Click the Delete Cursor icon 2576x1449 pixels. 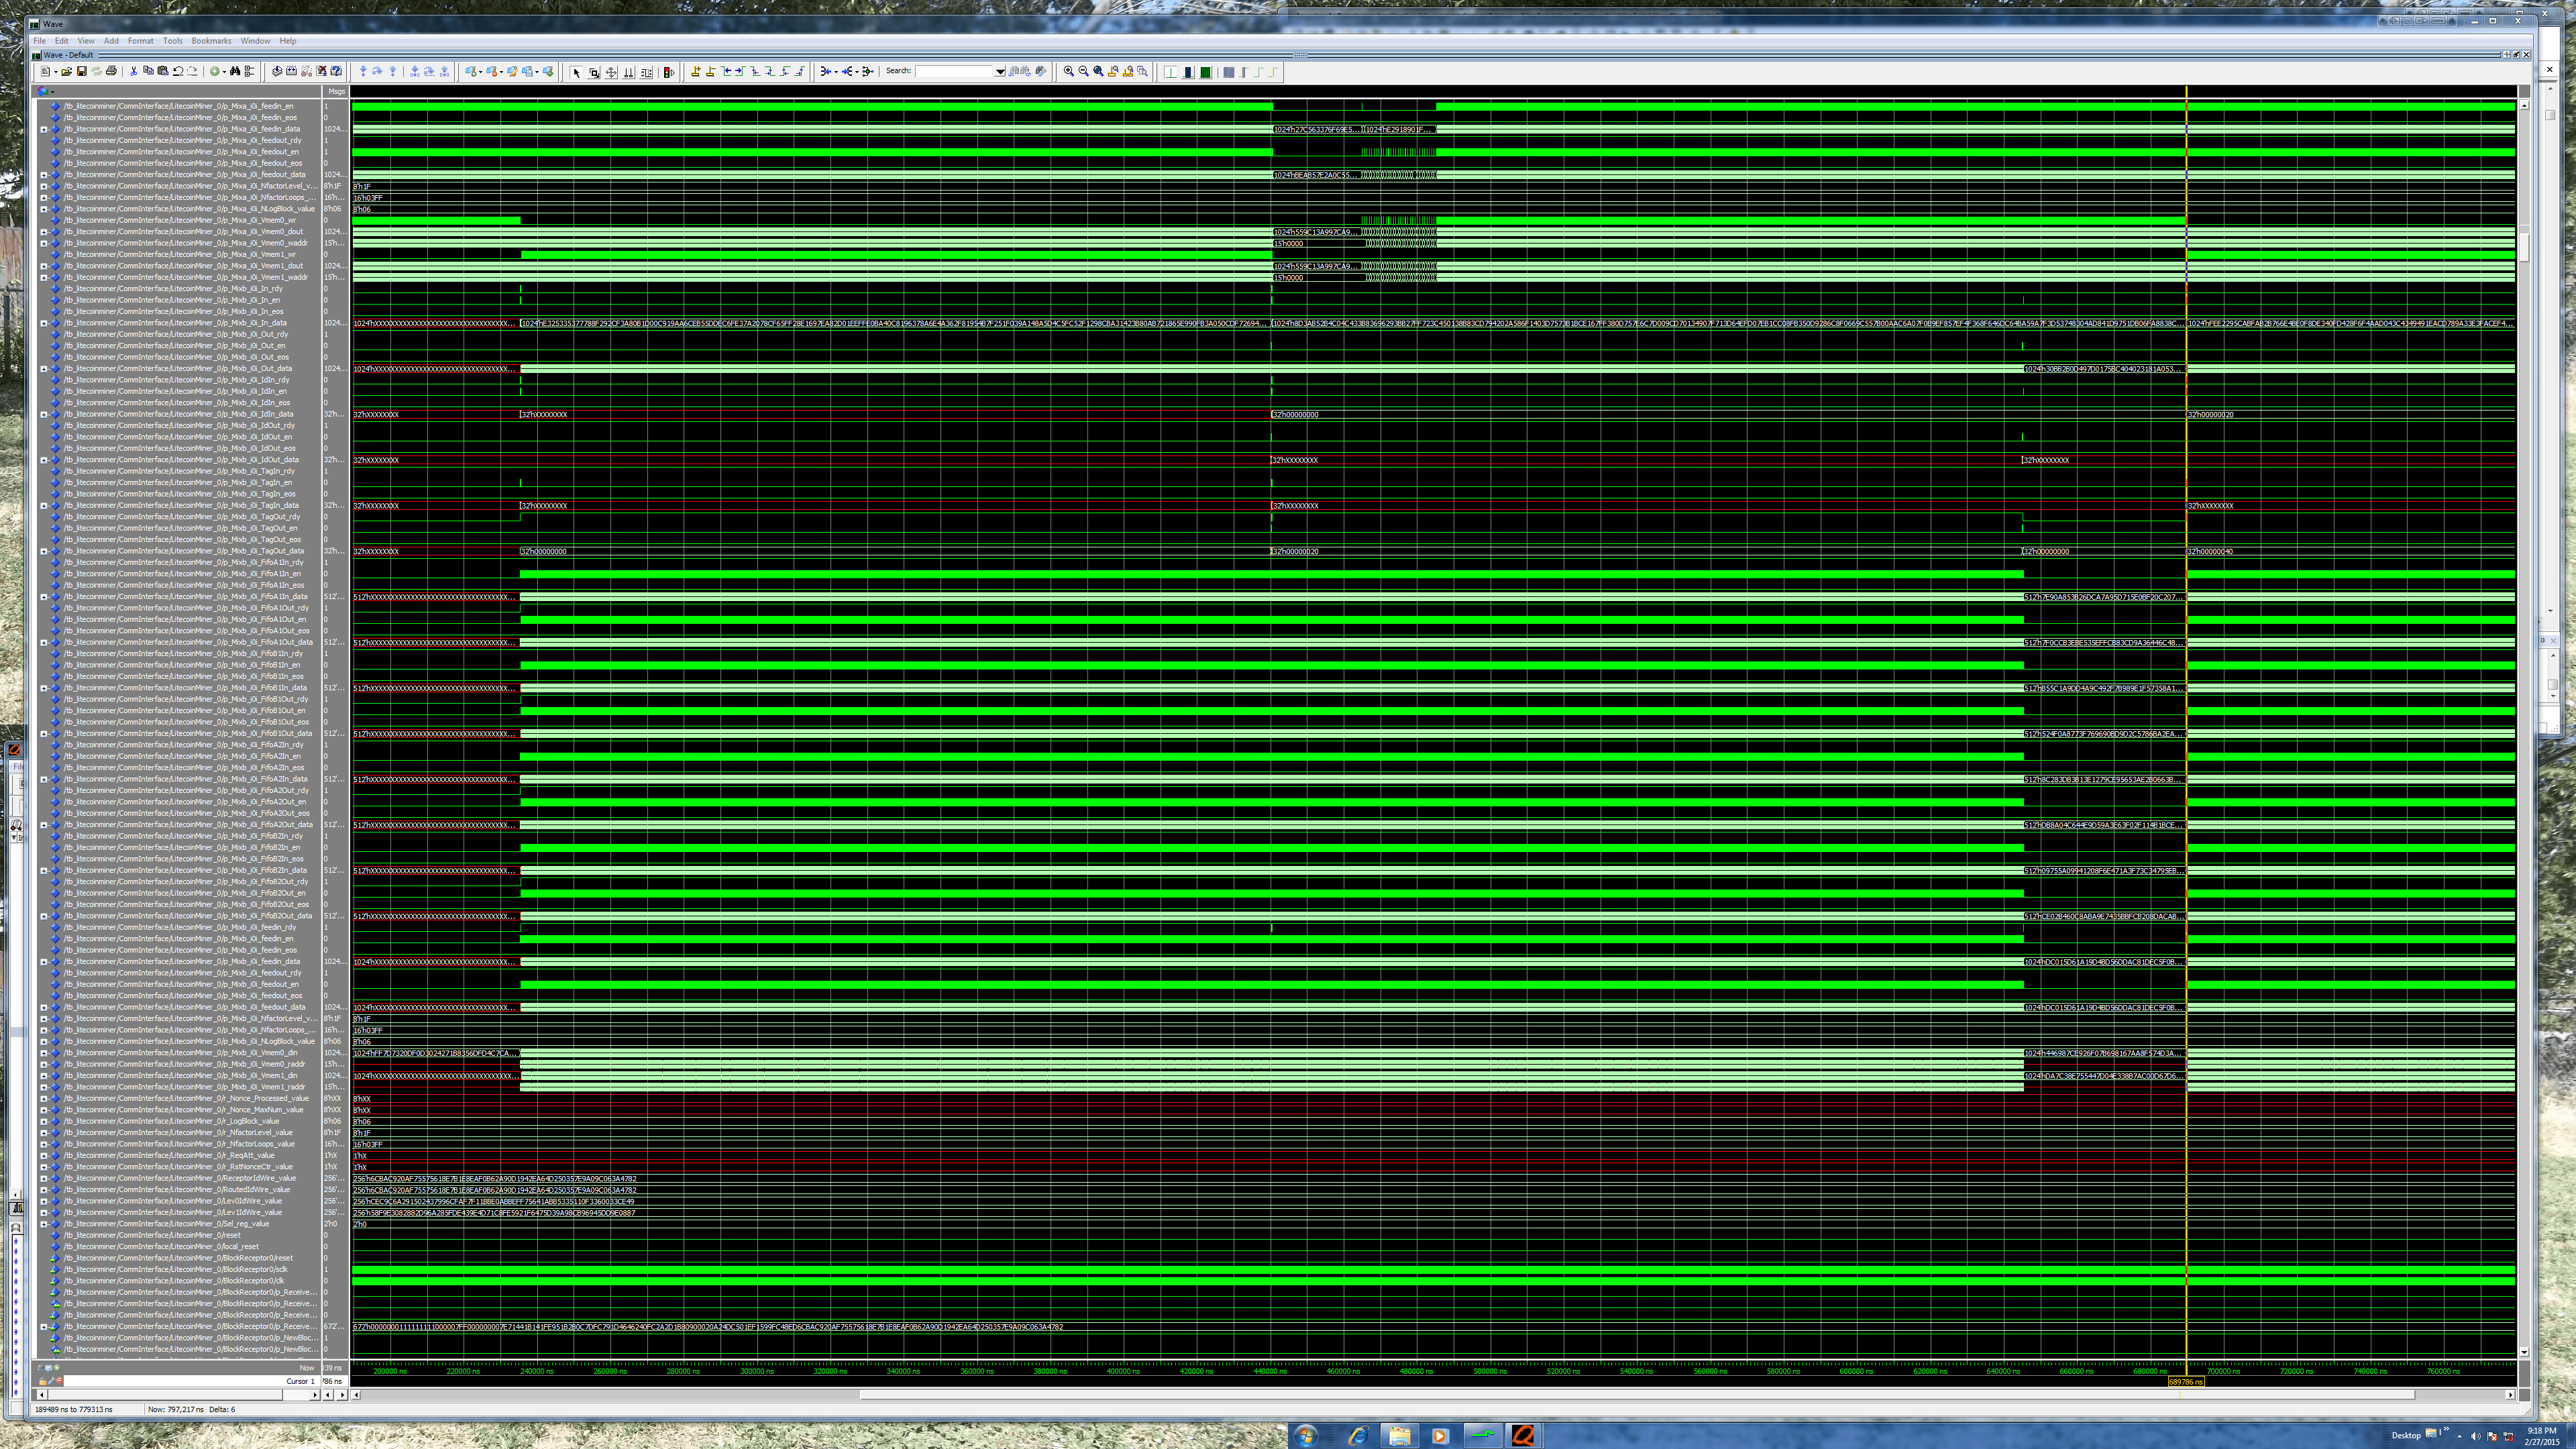click(x=711, y=71)
